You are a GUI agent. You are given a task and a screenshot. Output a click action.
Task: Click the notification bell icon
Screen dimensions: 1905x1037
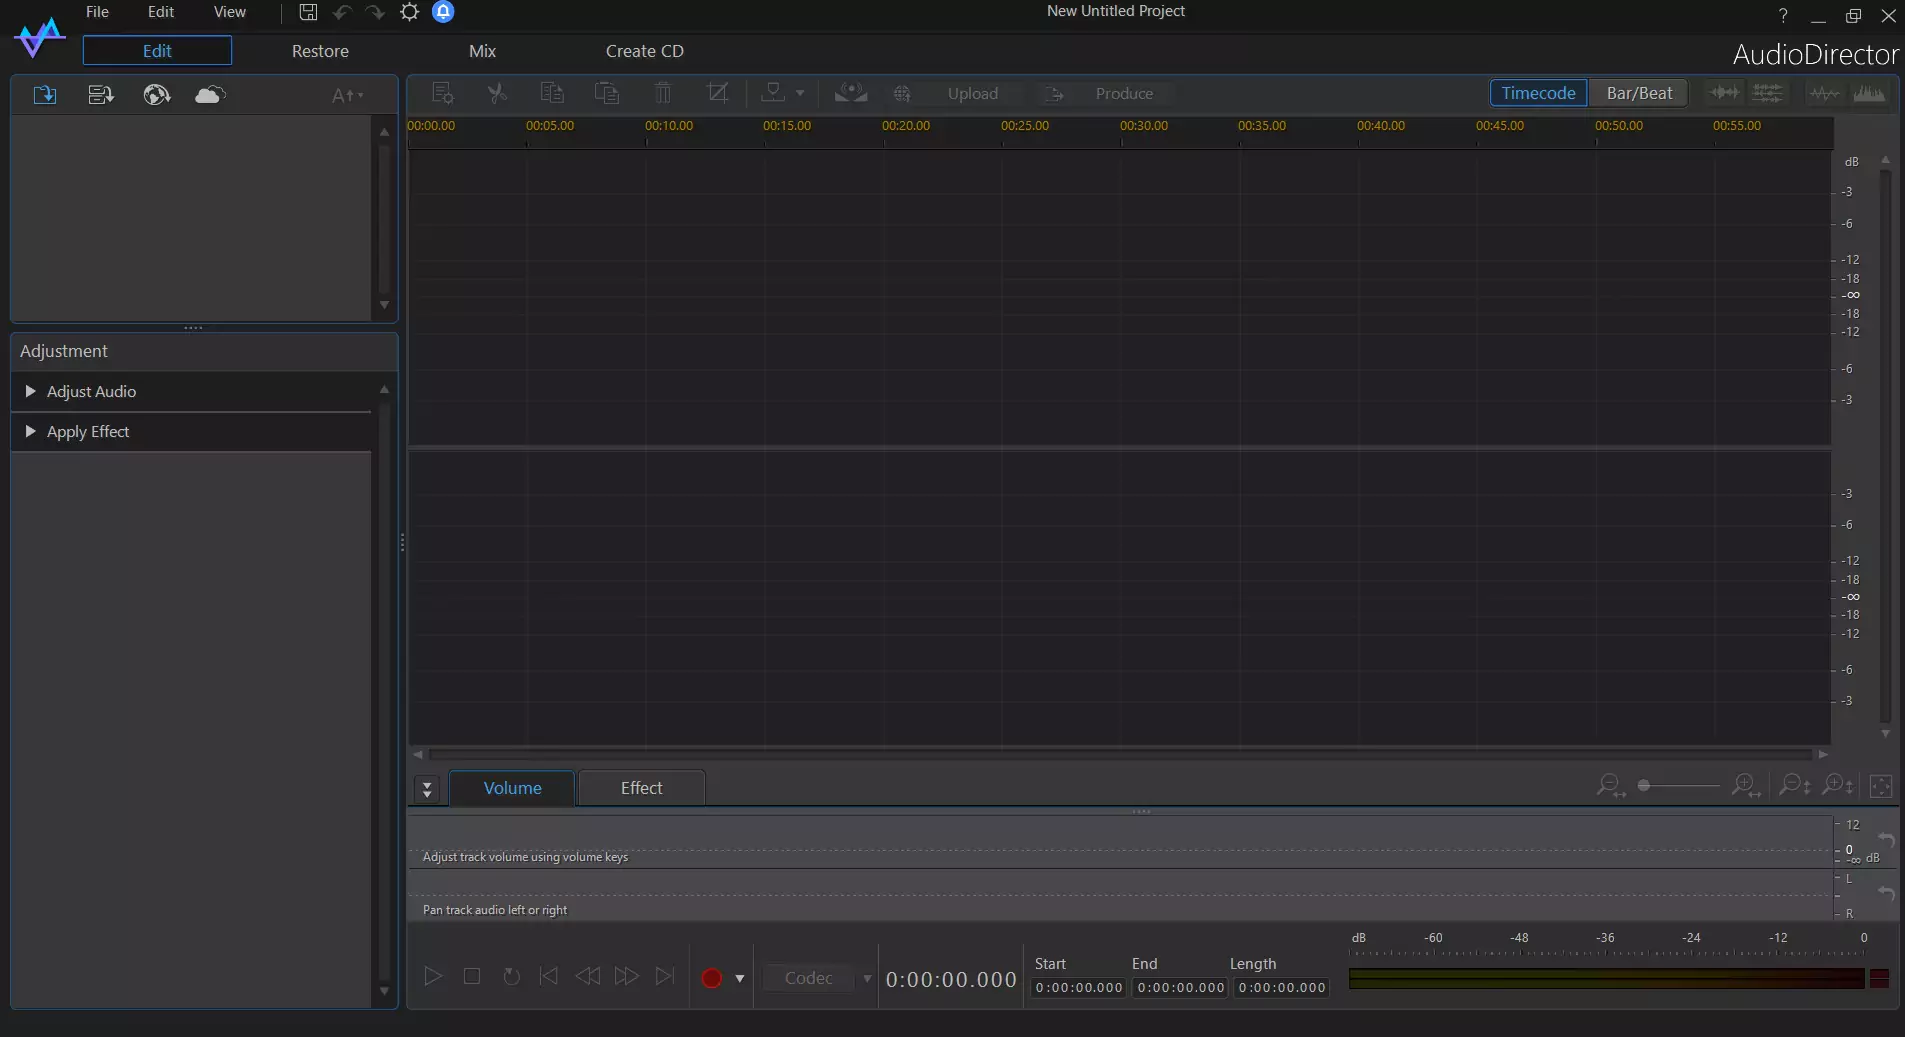[x=443, y=12]
